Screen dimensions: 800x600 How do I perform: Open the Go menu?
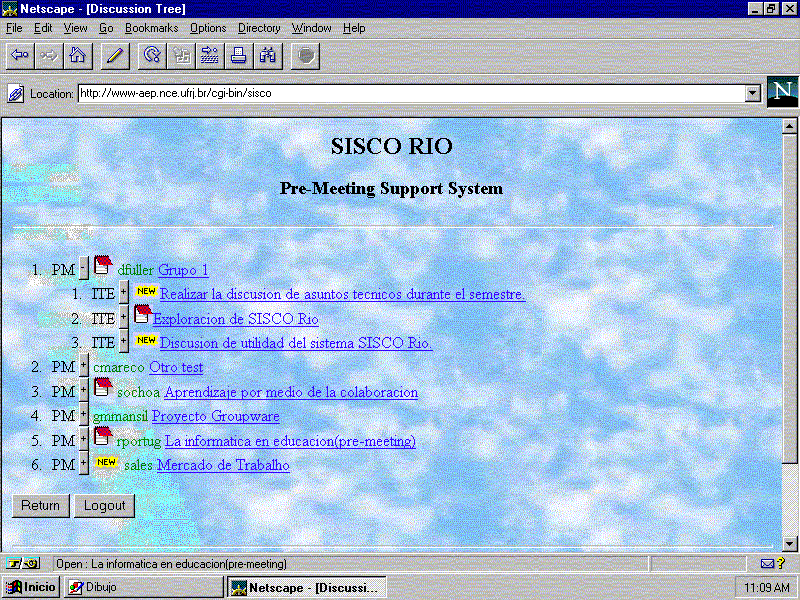click(x=106, y=28)
